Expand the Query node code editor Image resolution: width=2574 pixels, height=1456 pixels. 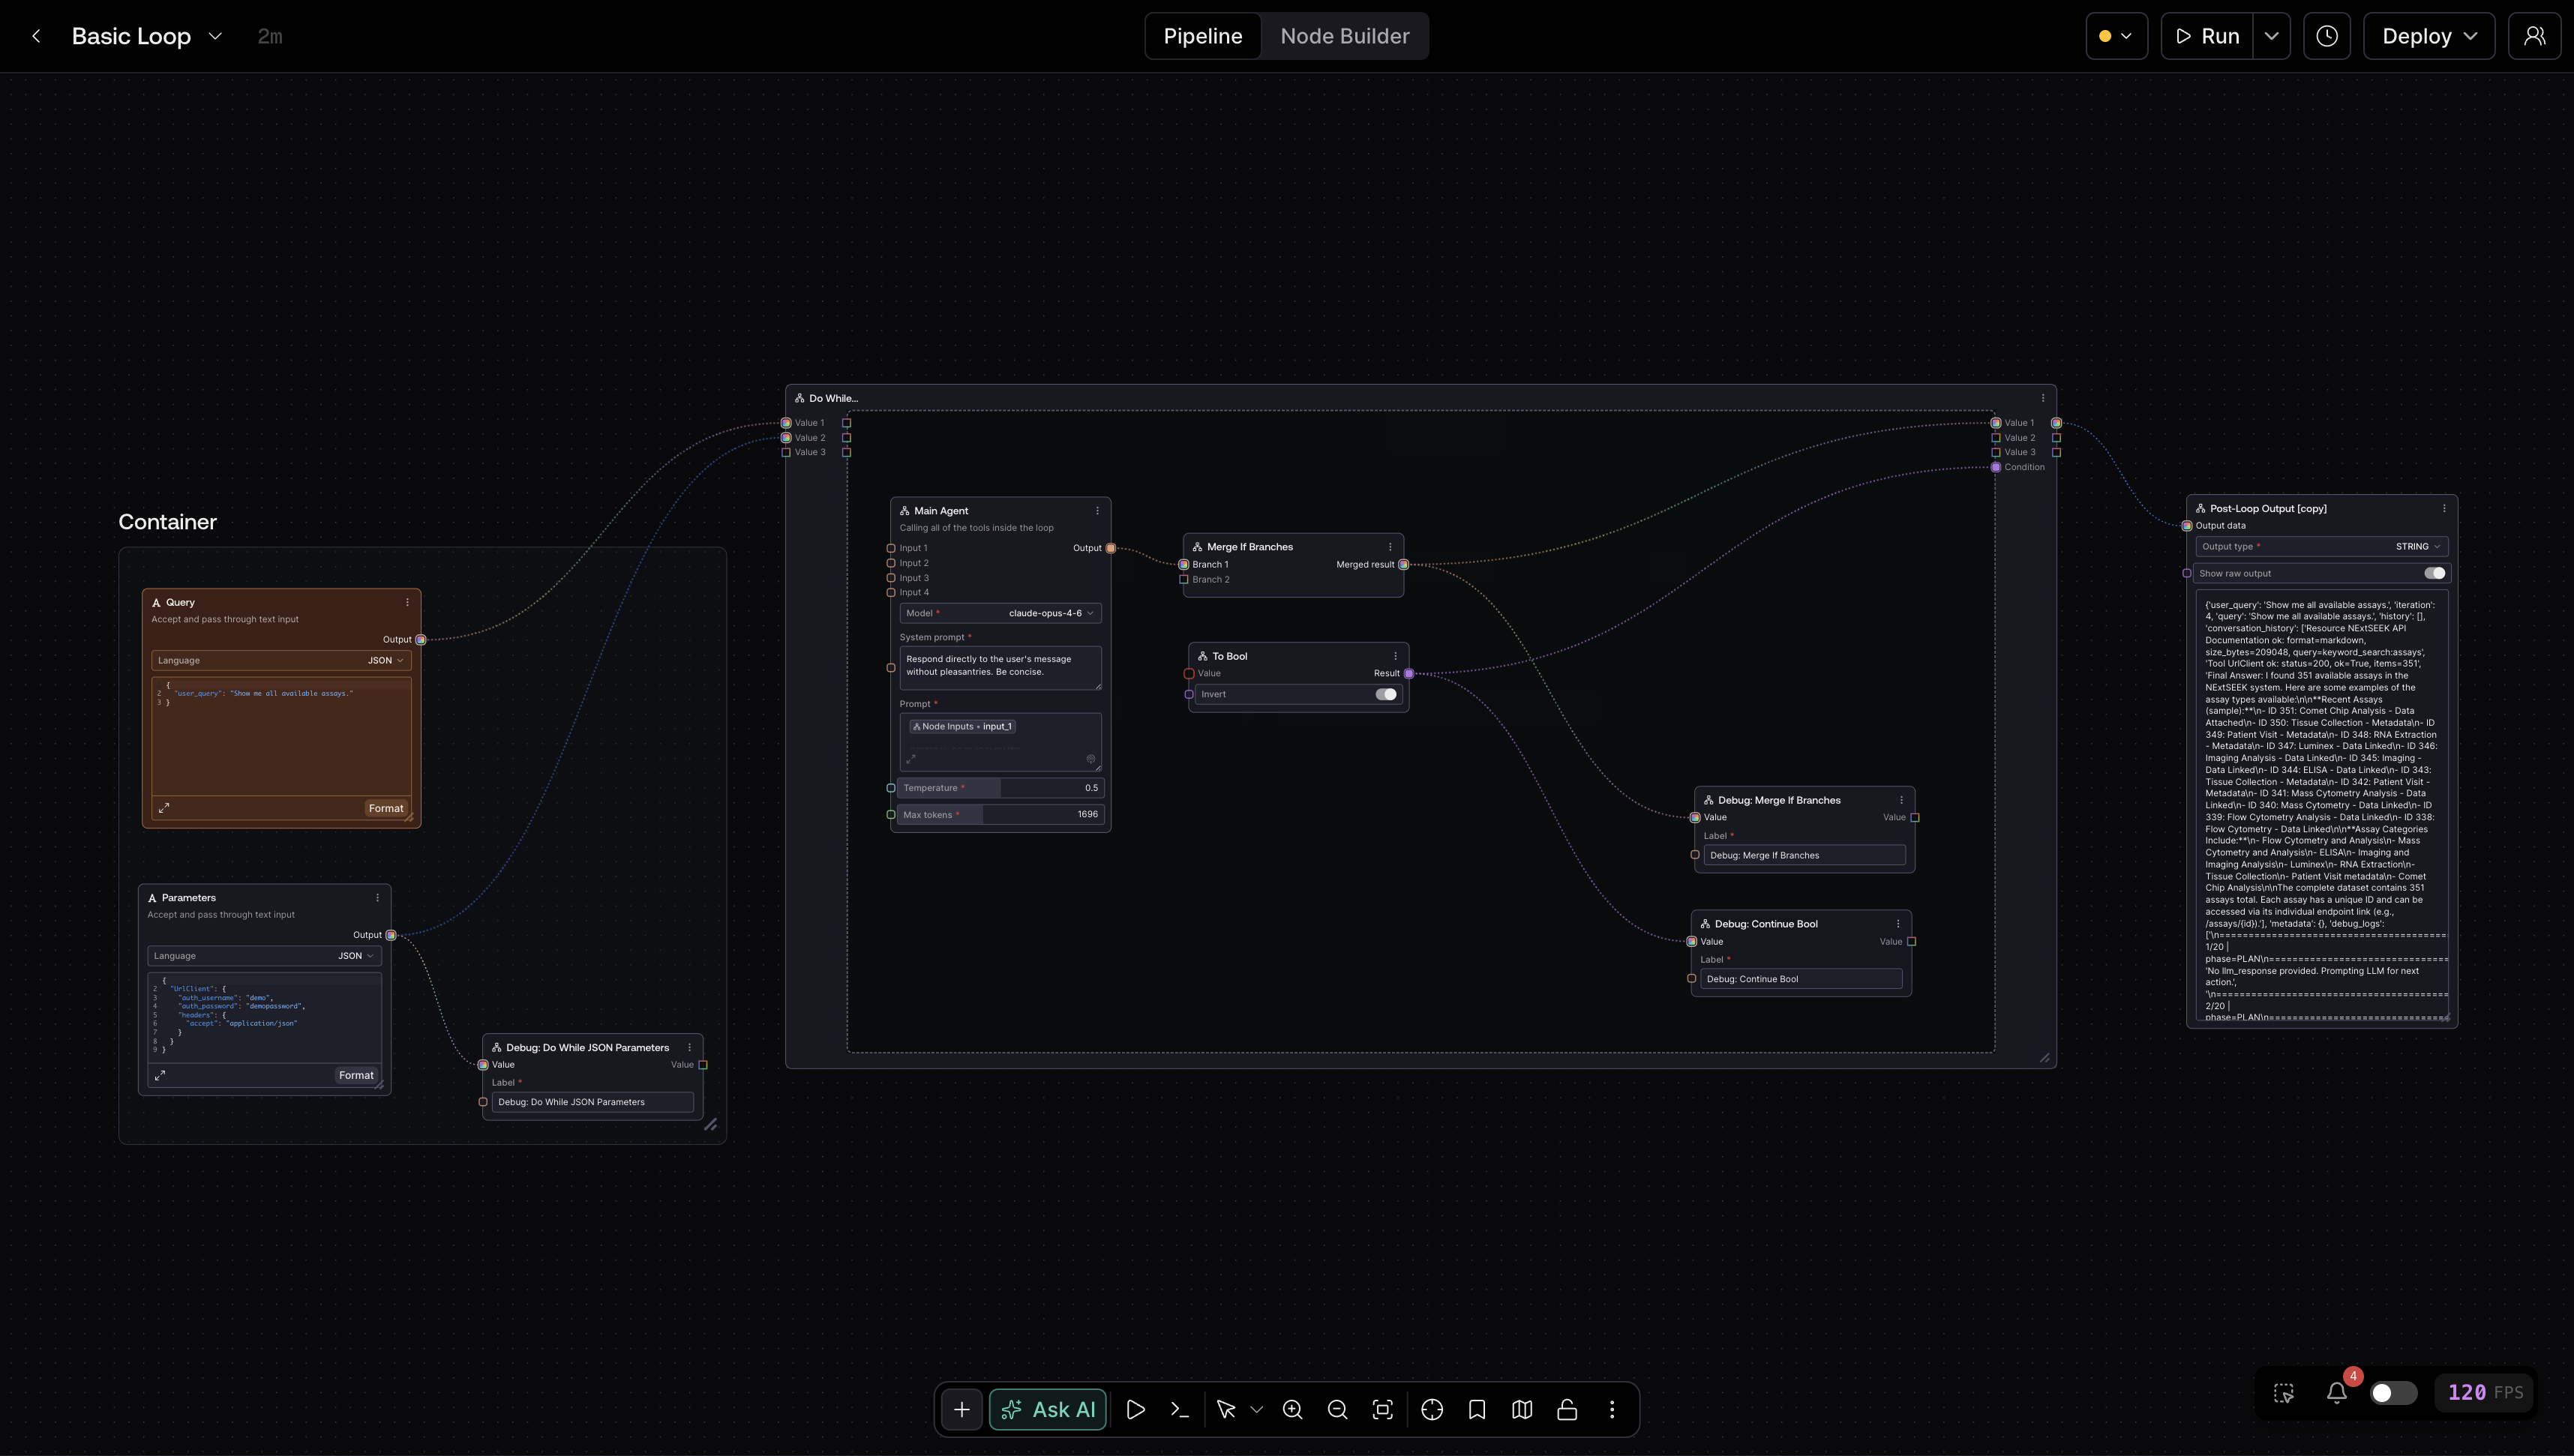pyautogui.click(x=164, y=808)
